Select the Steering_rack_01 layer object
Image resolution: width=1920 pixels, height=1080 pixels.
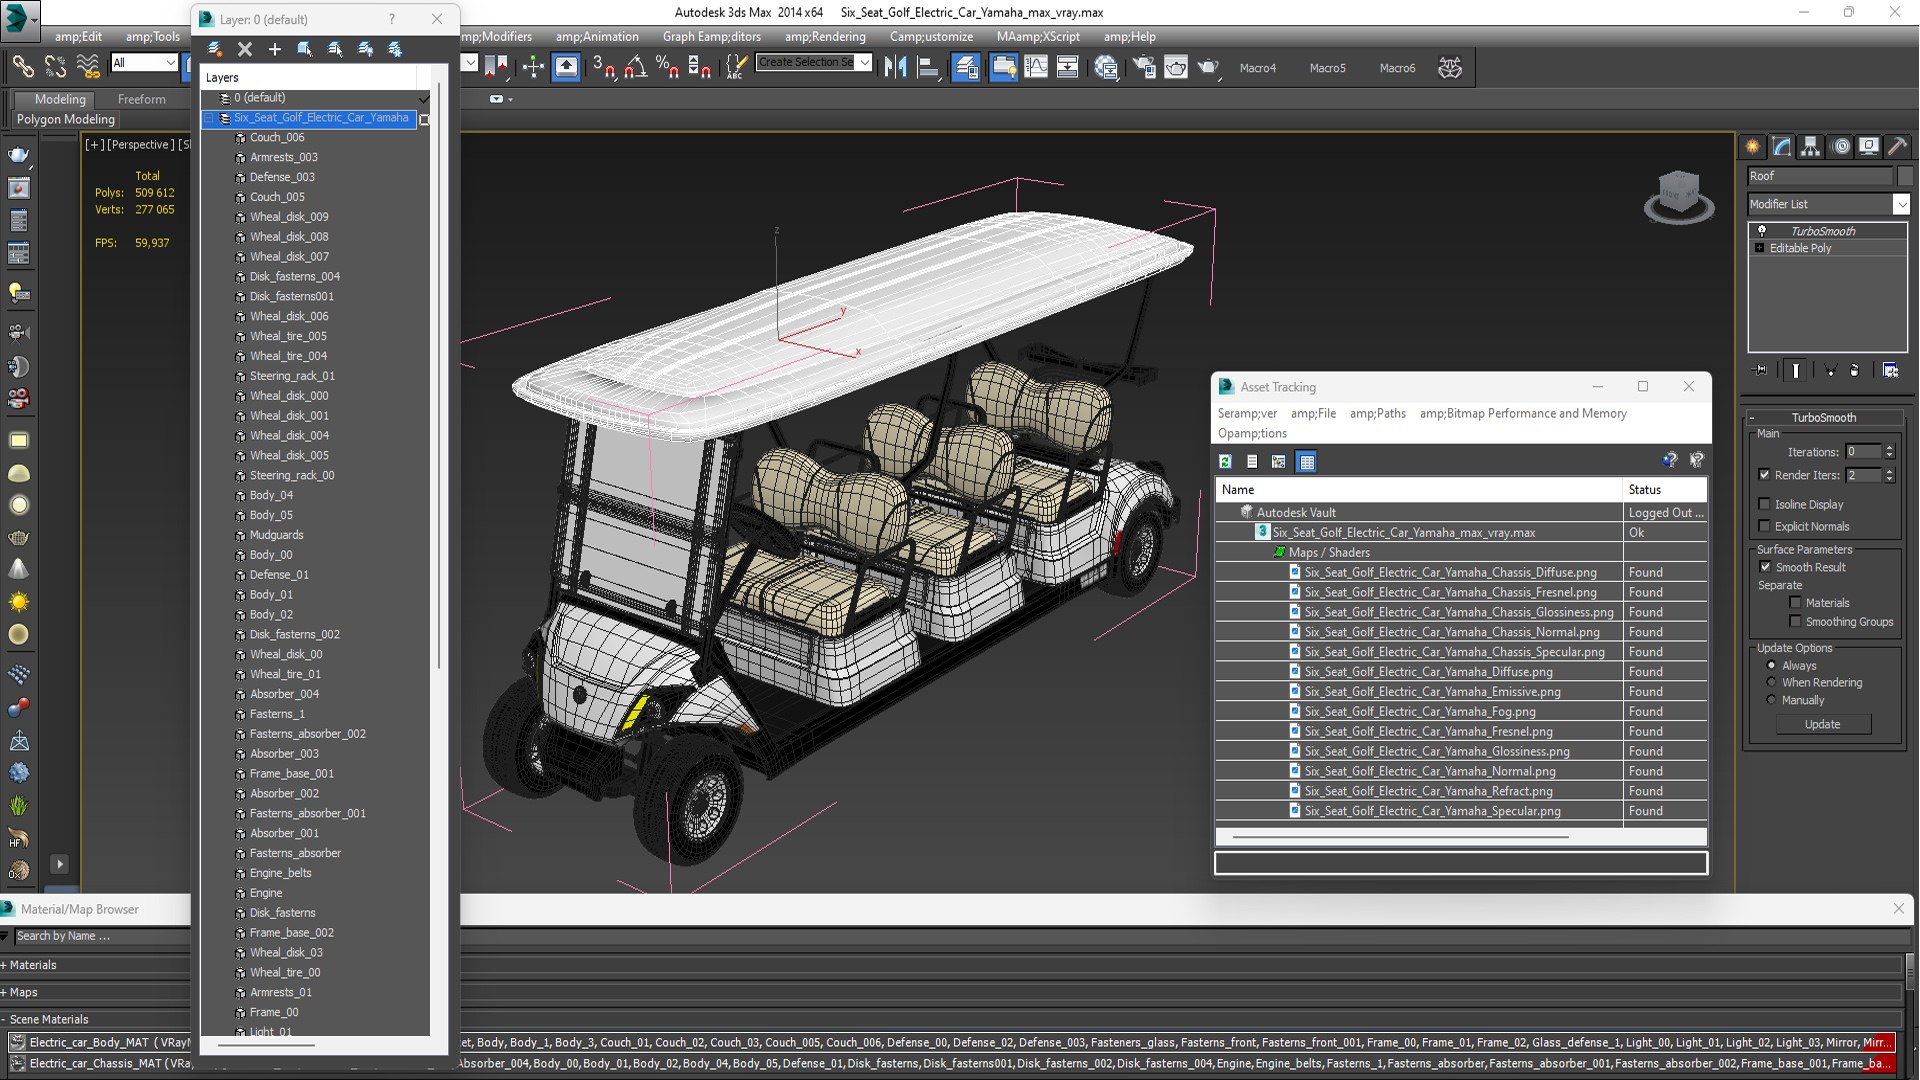click(292, 376)
